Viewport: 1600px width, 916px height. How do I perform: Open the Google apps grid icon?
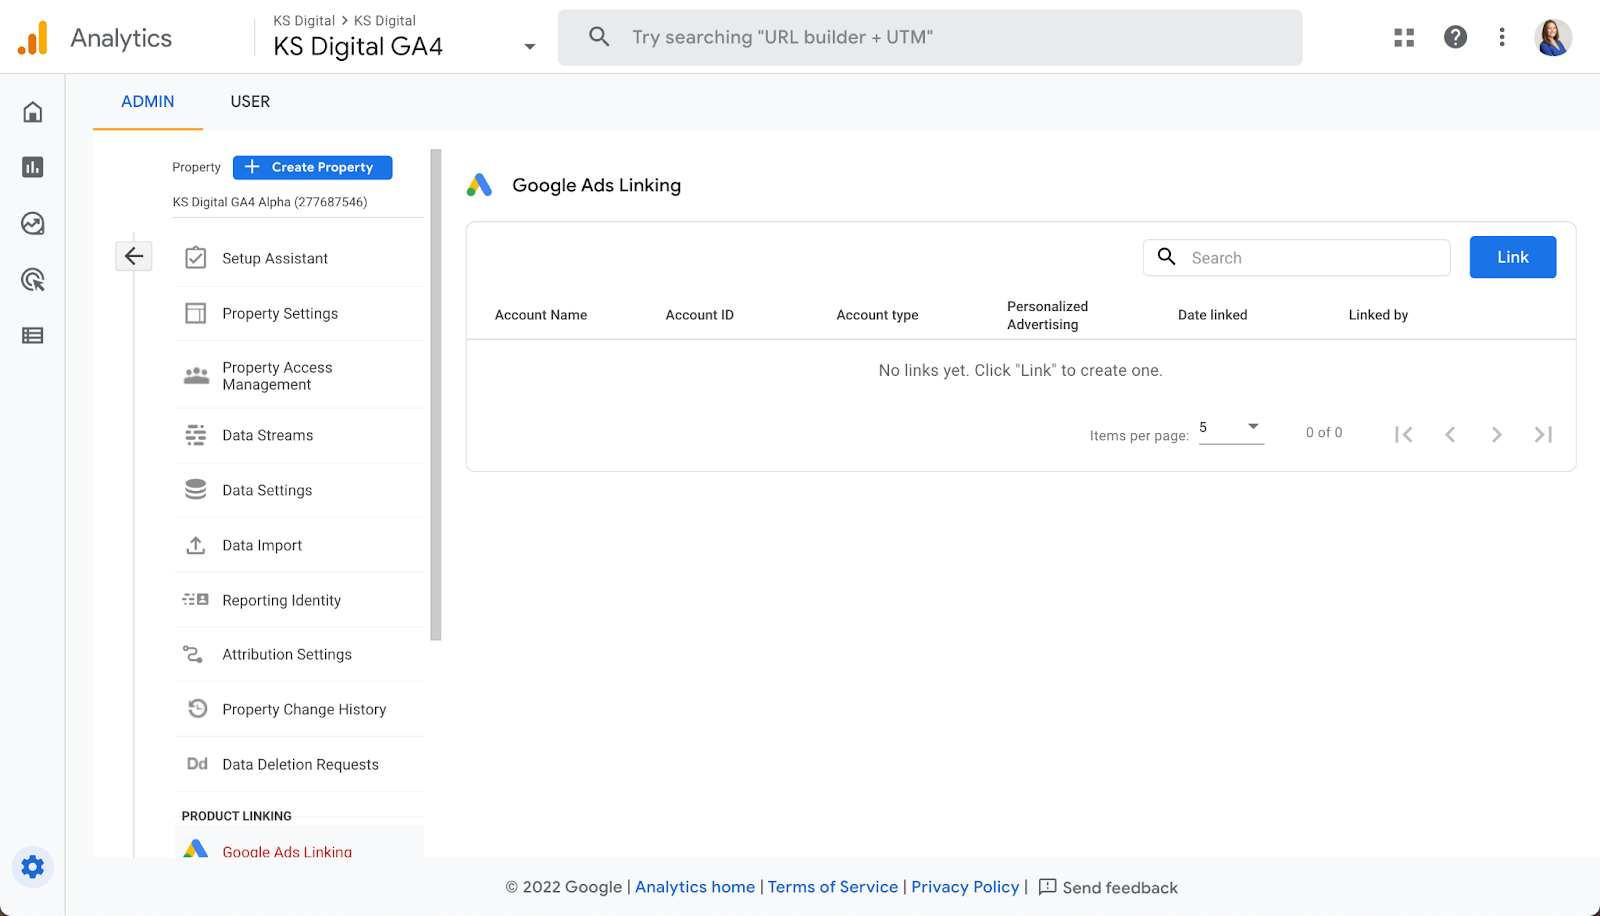coord(1404,37)
